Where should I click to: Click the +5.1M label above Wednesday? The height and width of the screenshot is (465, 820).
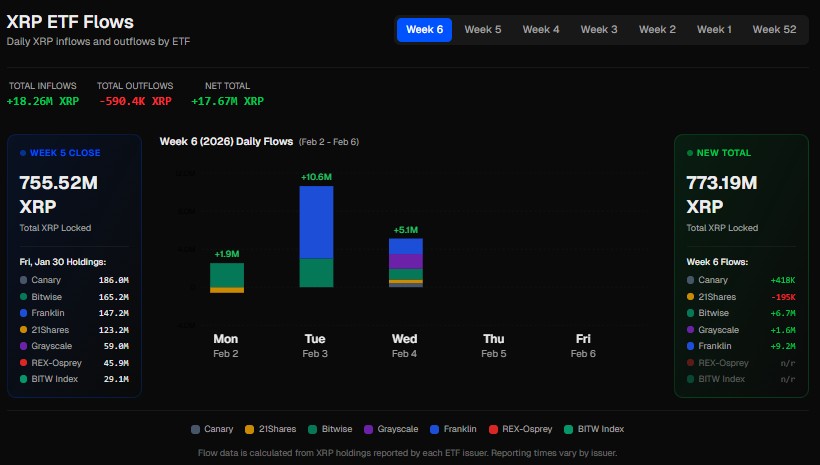click(x=406, y=230)
